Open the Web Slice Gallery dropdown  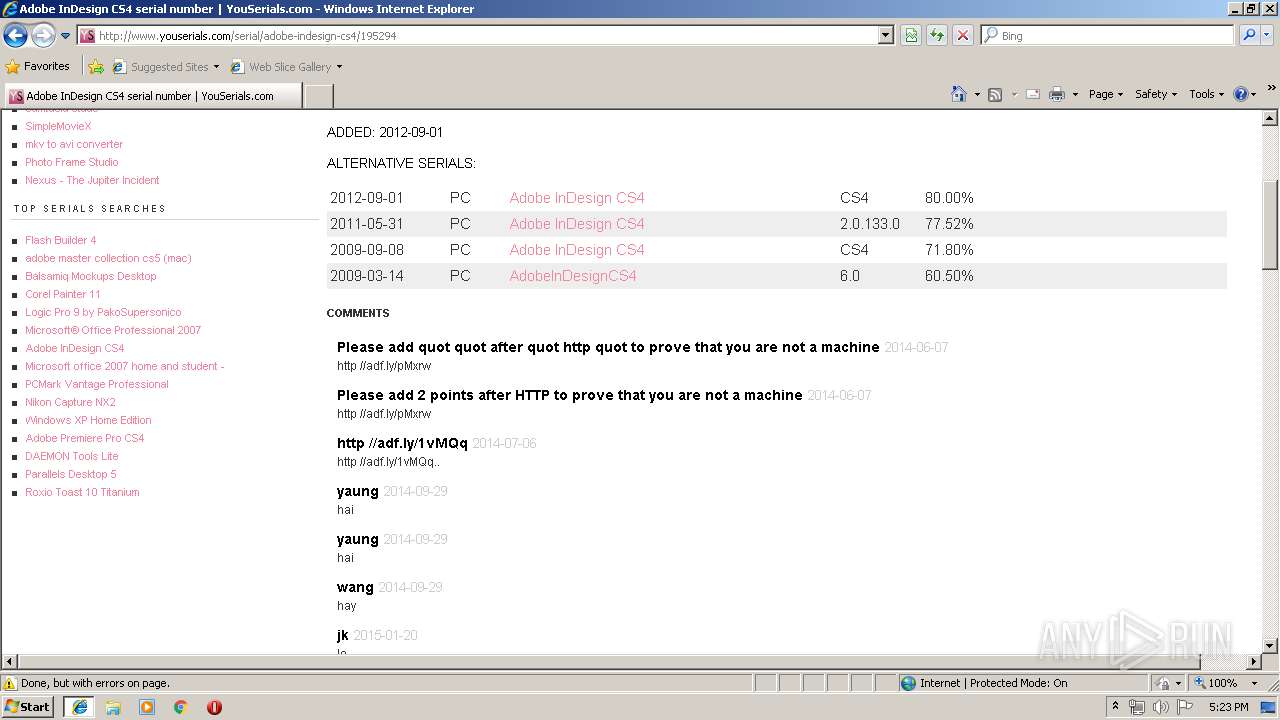tap(286, 67)
